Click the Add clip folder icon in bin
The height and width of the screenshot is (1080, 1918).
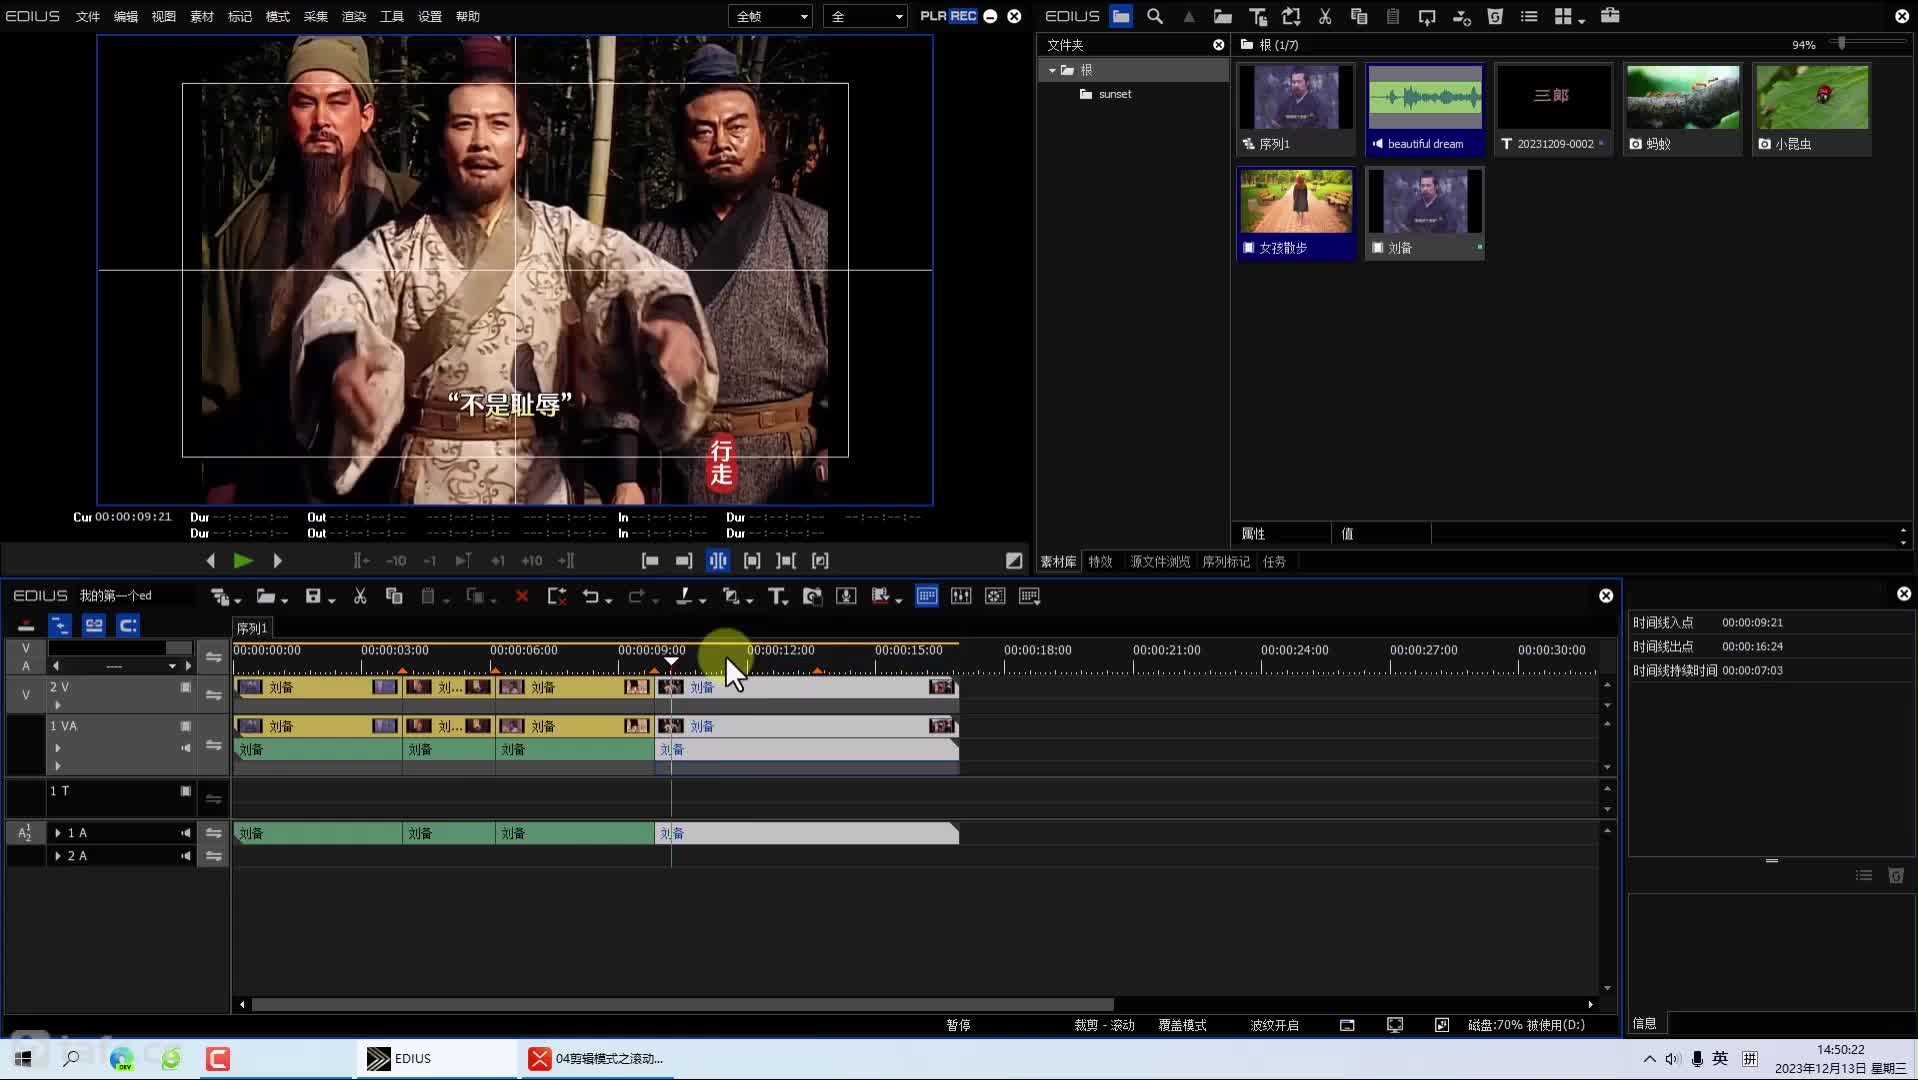tap(1222, 16)
